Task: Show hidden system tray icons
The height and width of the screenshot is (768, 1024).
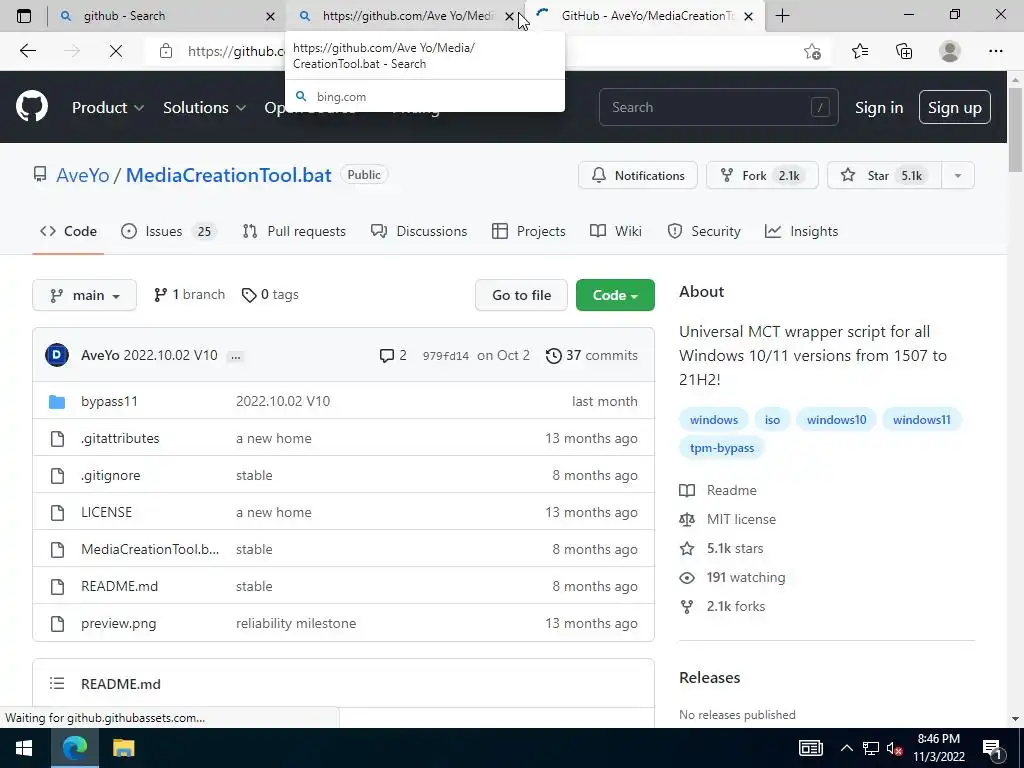Action: coord(846,748)
